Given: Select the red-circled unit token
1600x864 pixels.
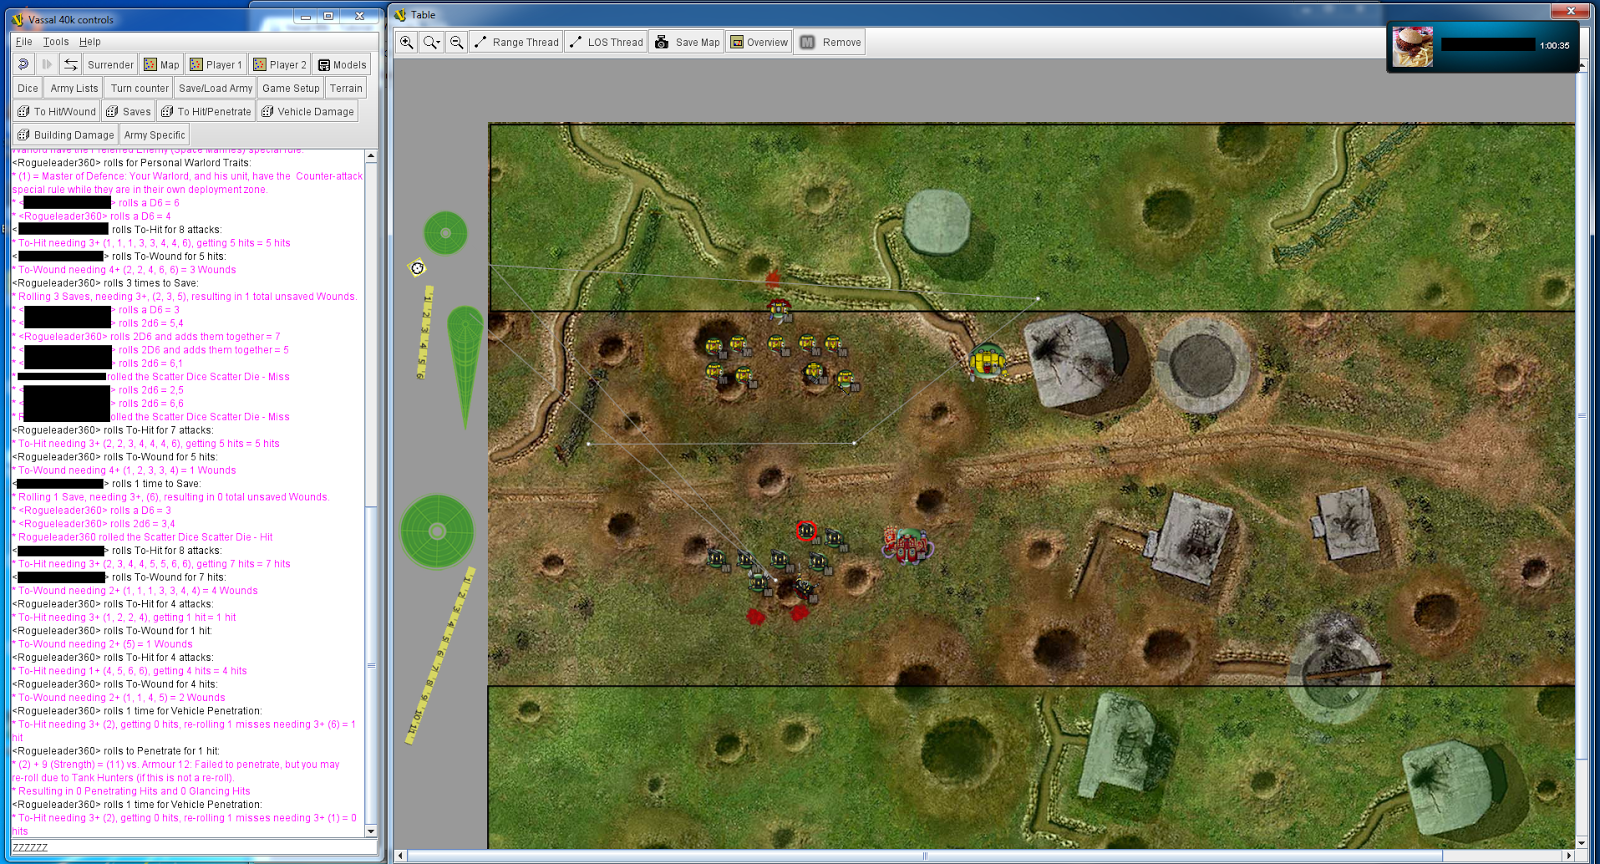Looking at the screenshot, I should (806, 531).
